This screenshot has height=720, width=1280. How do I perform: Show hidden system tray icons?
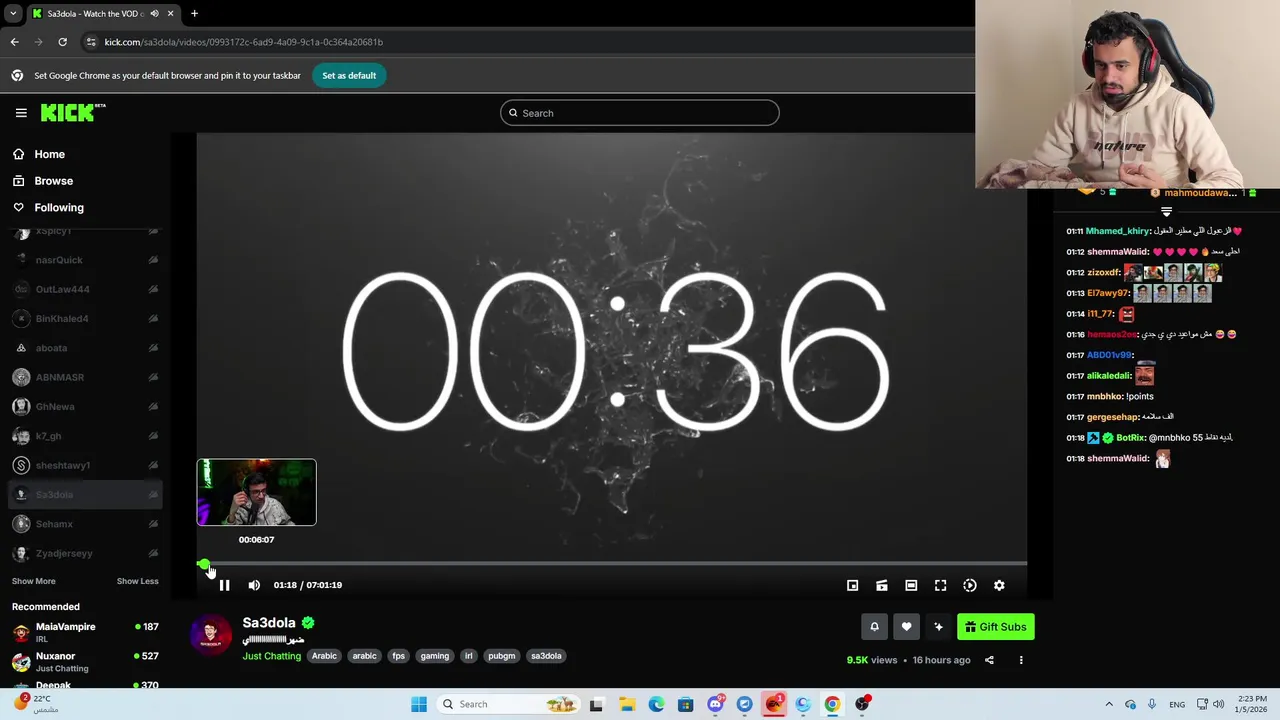click(1108, 704)
